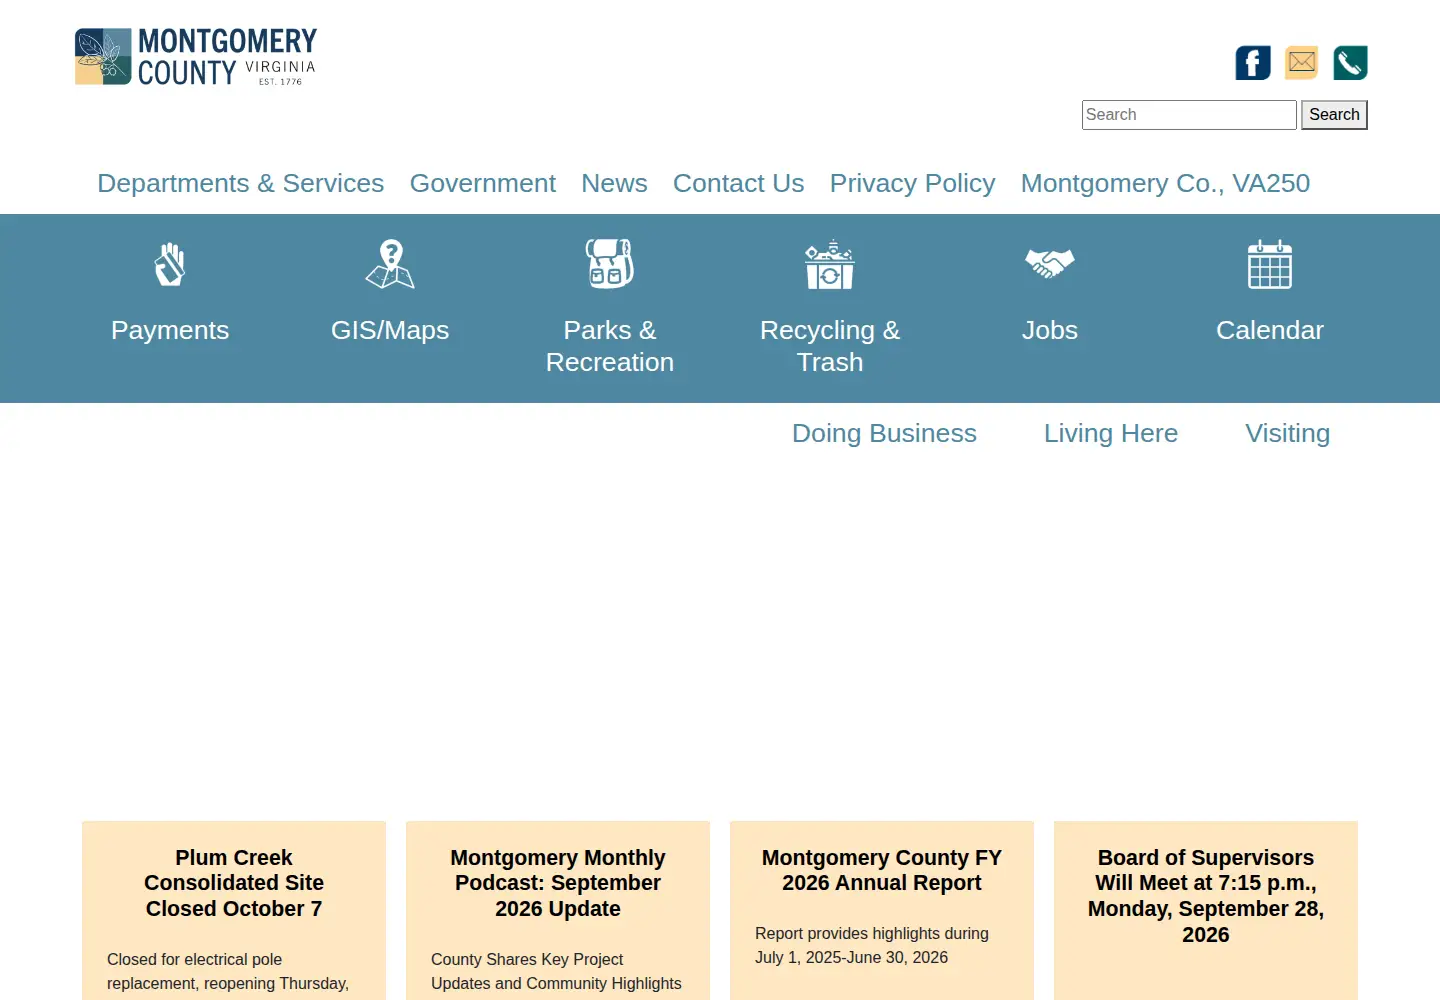Click text 'Closed for electrical pole replacement'
1440x1000 pixels.
point(228,971)
